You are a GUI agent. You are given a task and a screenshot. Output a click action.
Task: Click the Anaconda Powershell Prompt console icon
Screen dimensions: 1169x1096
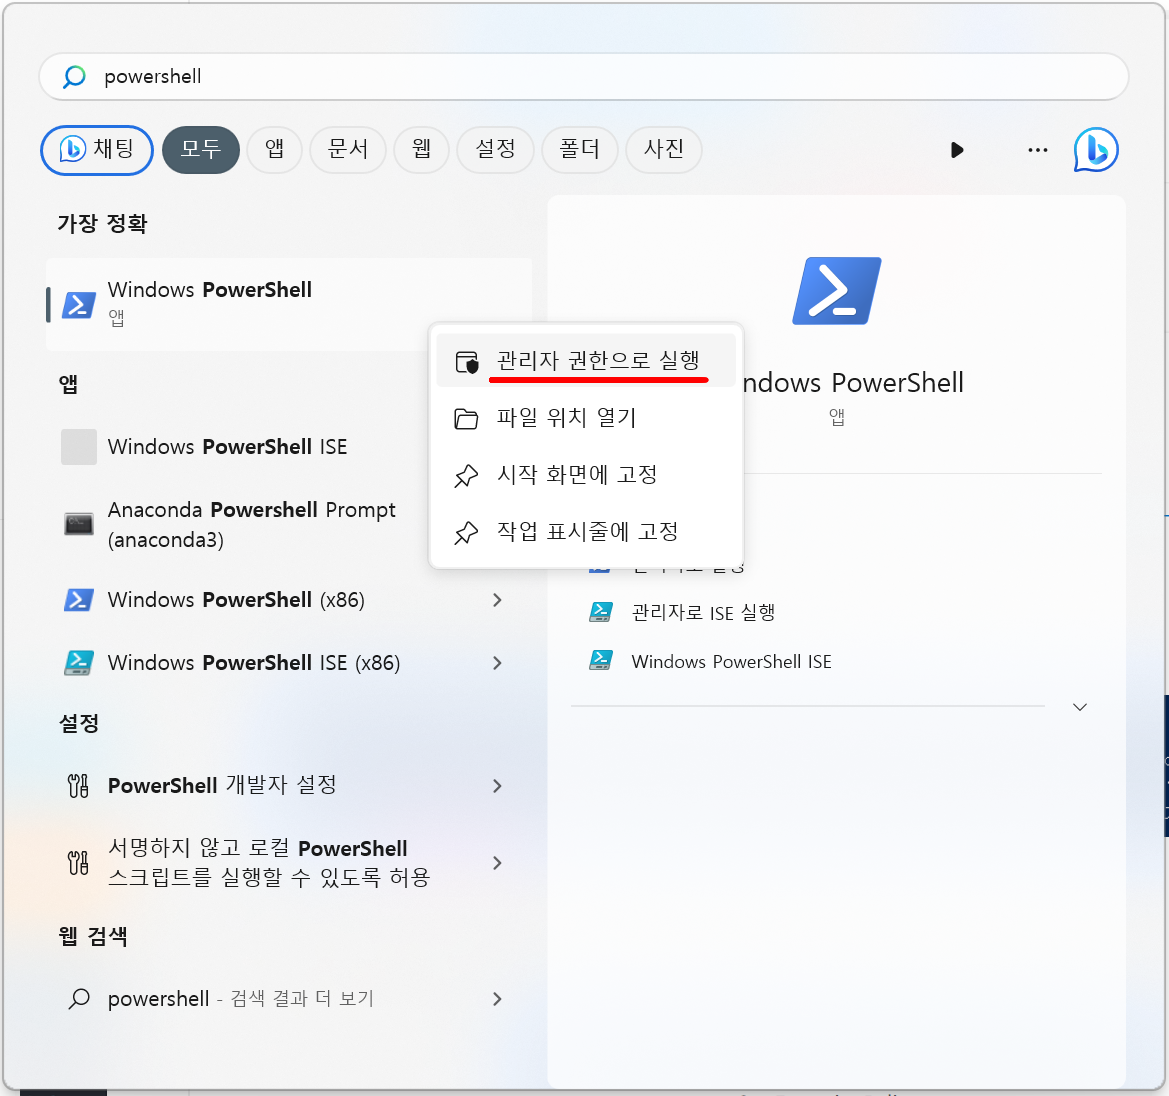[x=78, y=524]
